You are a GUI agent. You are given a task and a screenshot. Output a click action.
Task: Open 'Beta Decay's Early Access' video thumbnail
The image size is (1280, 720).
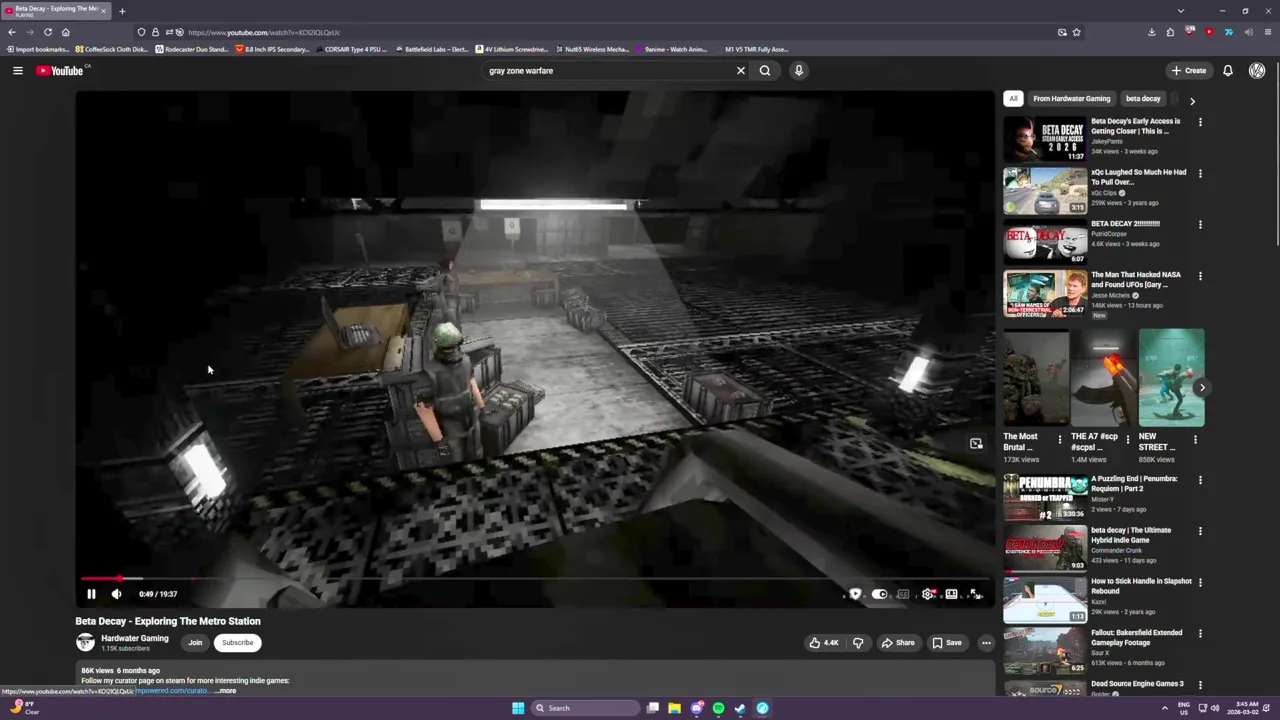click(x=1045, y=139)
